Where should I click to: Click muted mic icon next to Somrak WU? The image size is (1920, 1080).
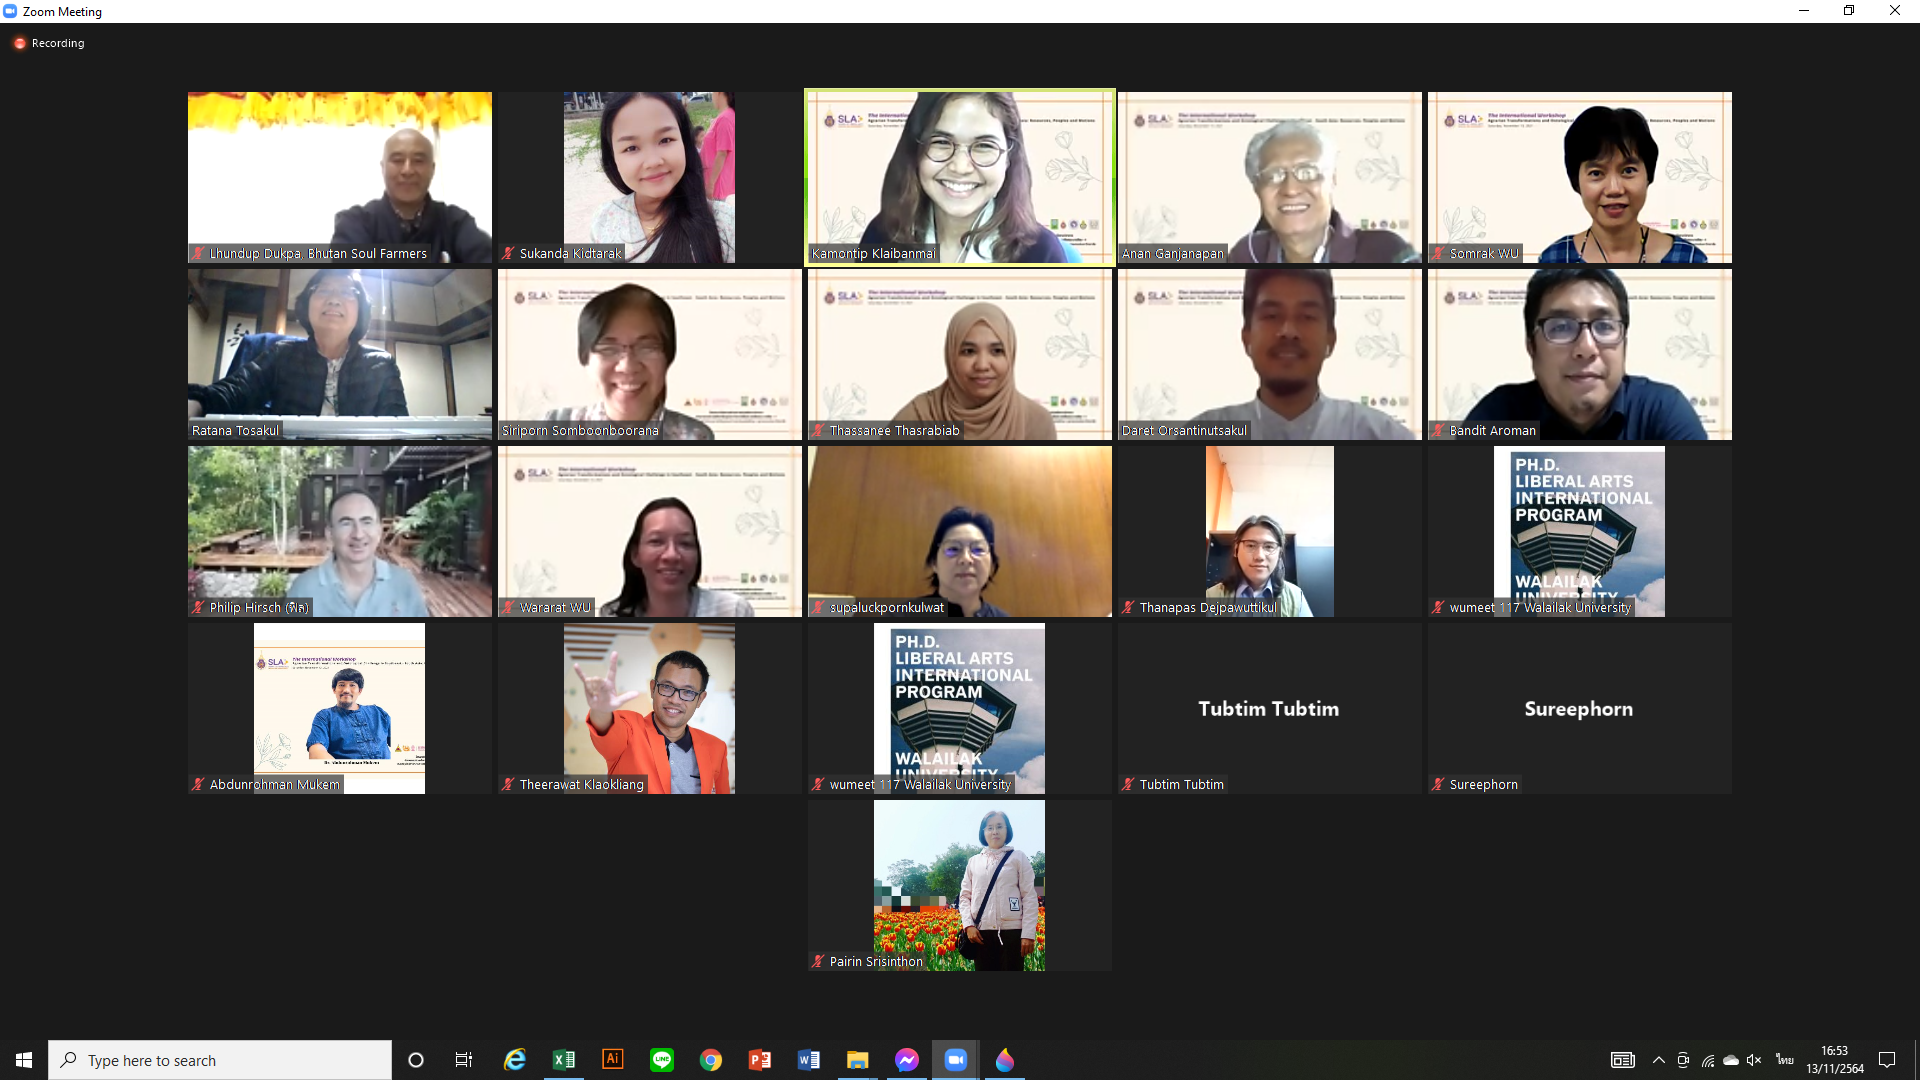(1439, 254)
